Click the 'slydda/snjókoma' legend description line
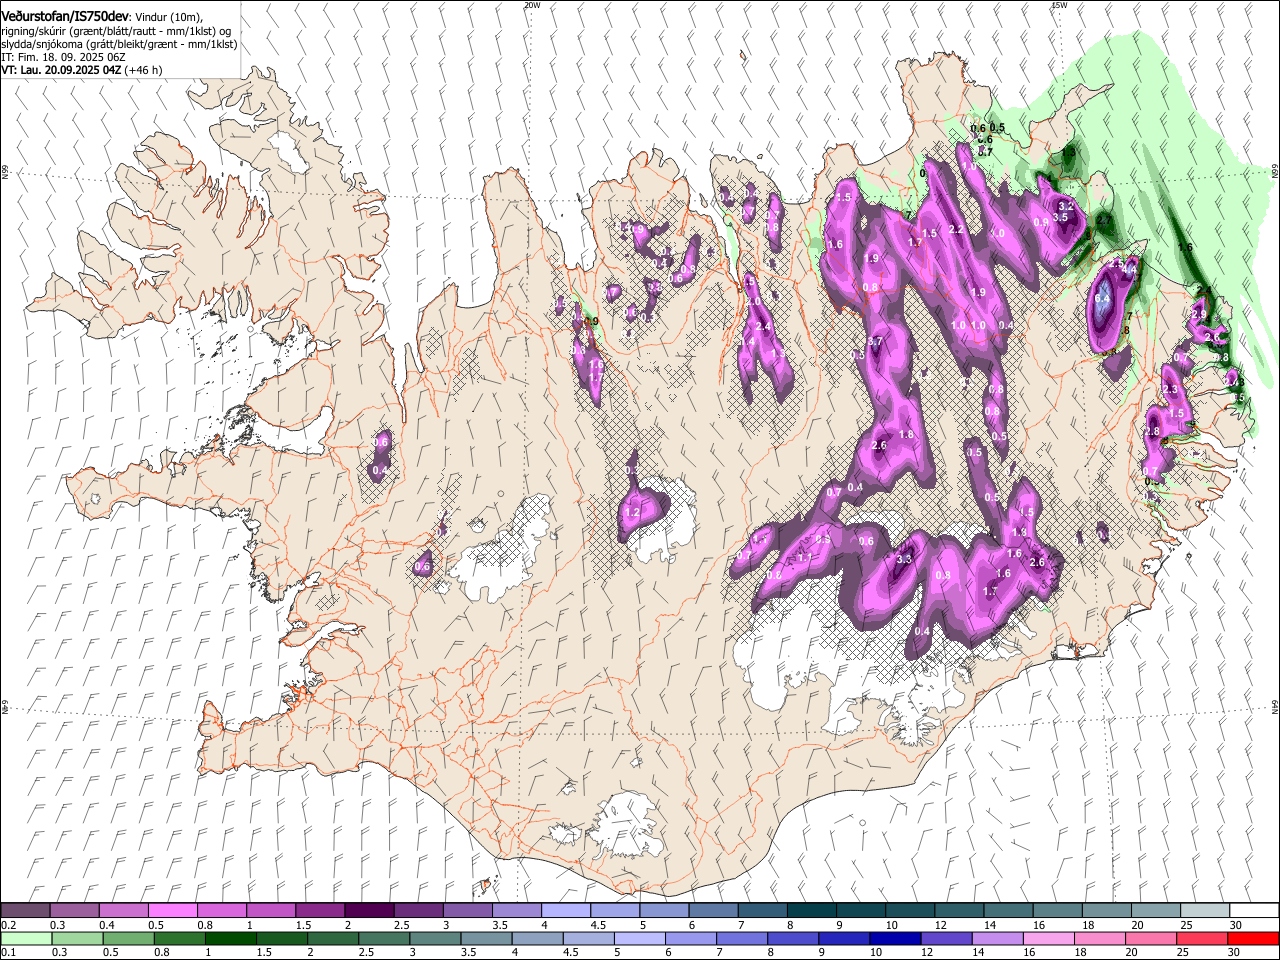The height and width of the screenshot is (960, 1280). 119,44
